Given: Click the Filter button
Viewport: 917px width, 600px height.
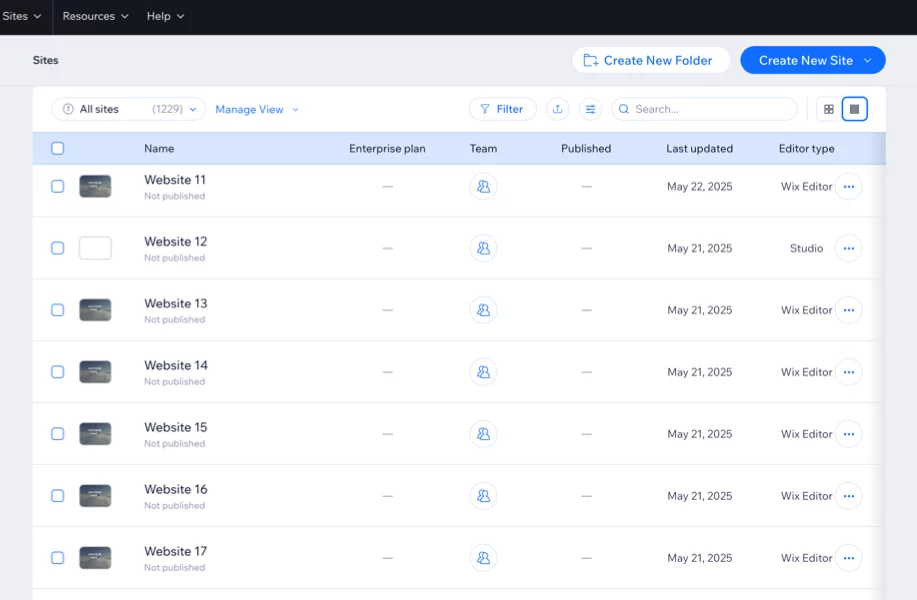Looking at the screenshot, I should tap(502, 109).
